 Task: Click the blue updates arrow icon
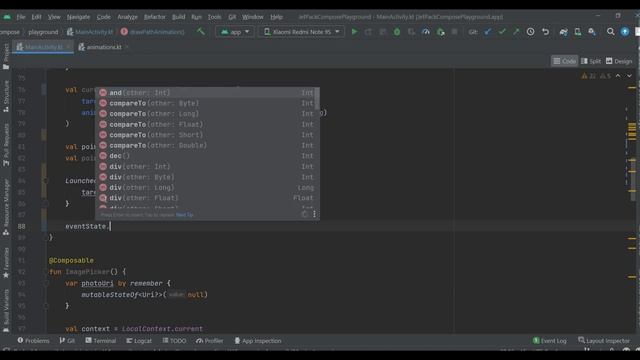tap(625, 32)
